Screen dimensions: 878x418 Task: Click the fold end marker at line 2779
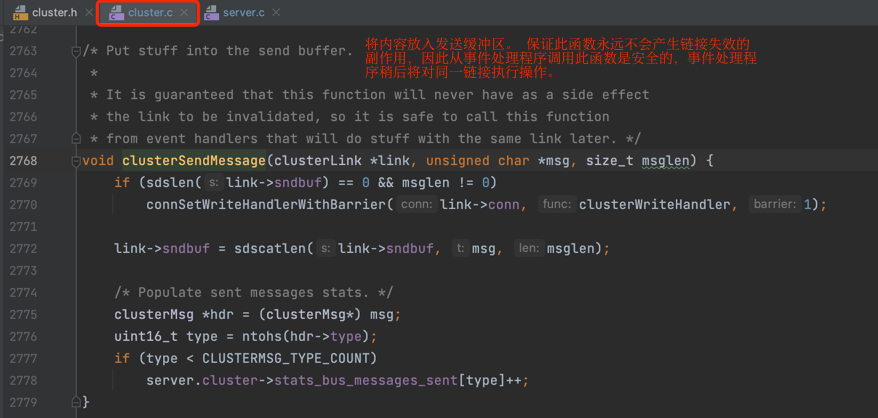tap(76, 402)
